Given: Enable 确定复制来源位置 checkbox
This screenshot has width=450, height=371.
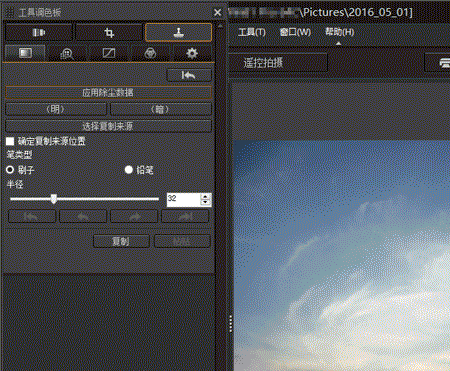Looking at the screenshot, I should pyautogui.click(x=10, y=141).
